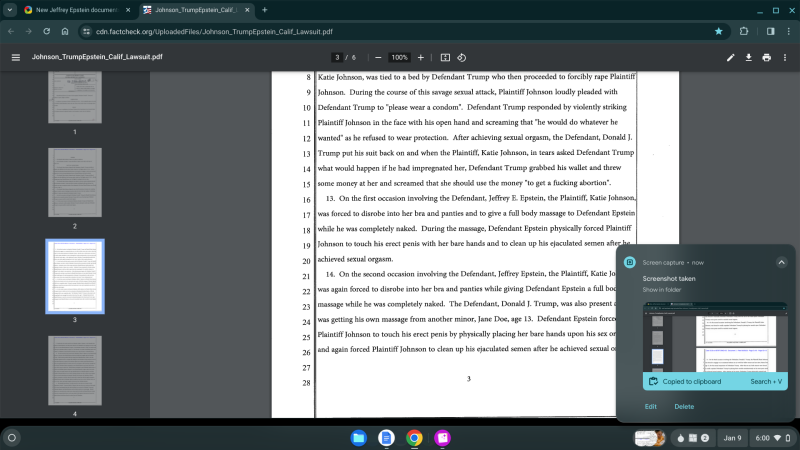The height and width of the screenshot is (450, 800).
Task: Open page 4 thumbnail
Action: pos(75,371)
